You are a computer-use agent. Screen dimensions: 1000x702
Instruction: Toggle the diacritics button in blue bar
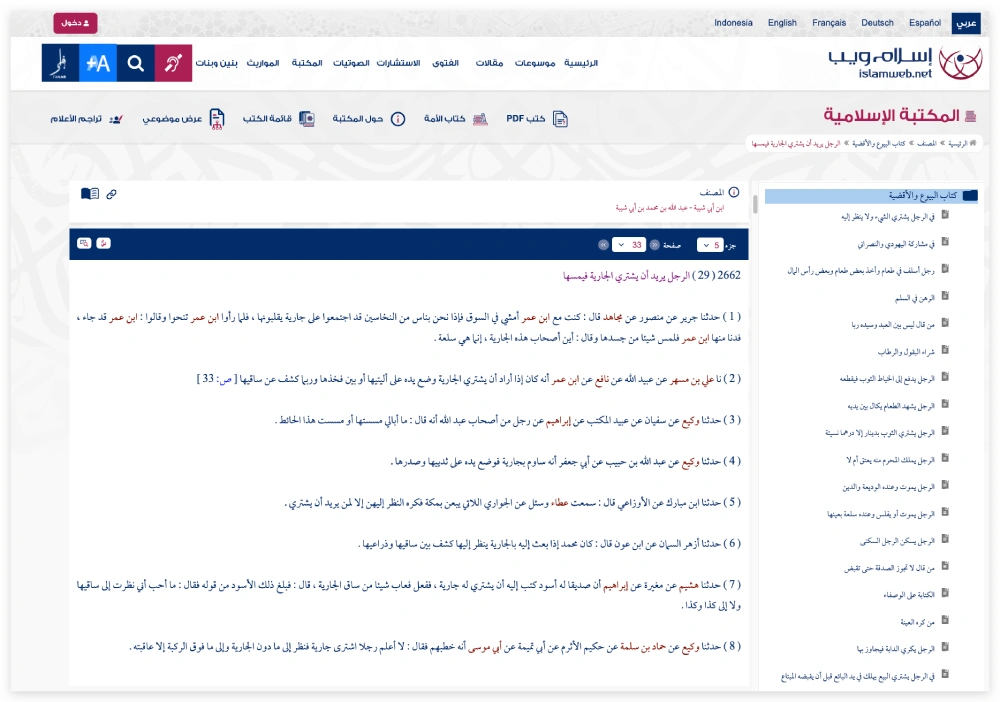[105, 244]
